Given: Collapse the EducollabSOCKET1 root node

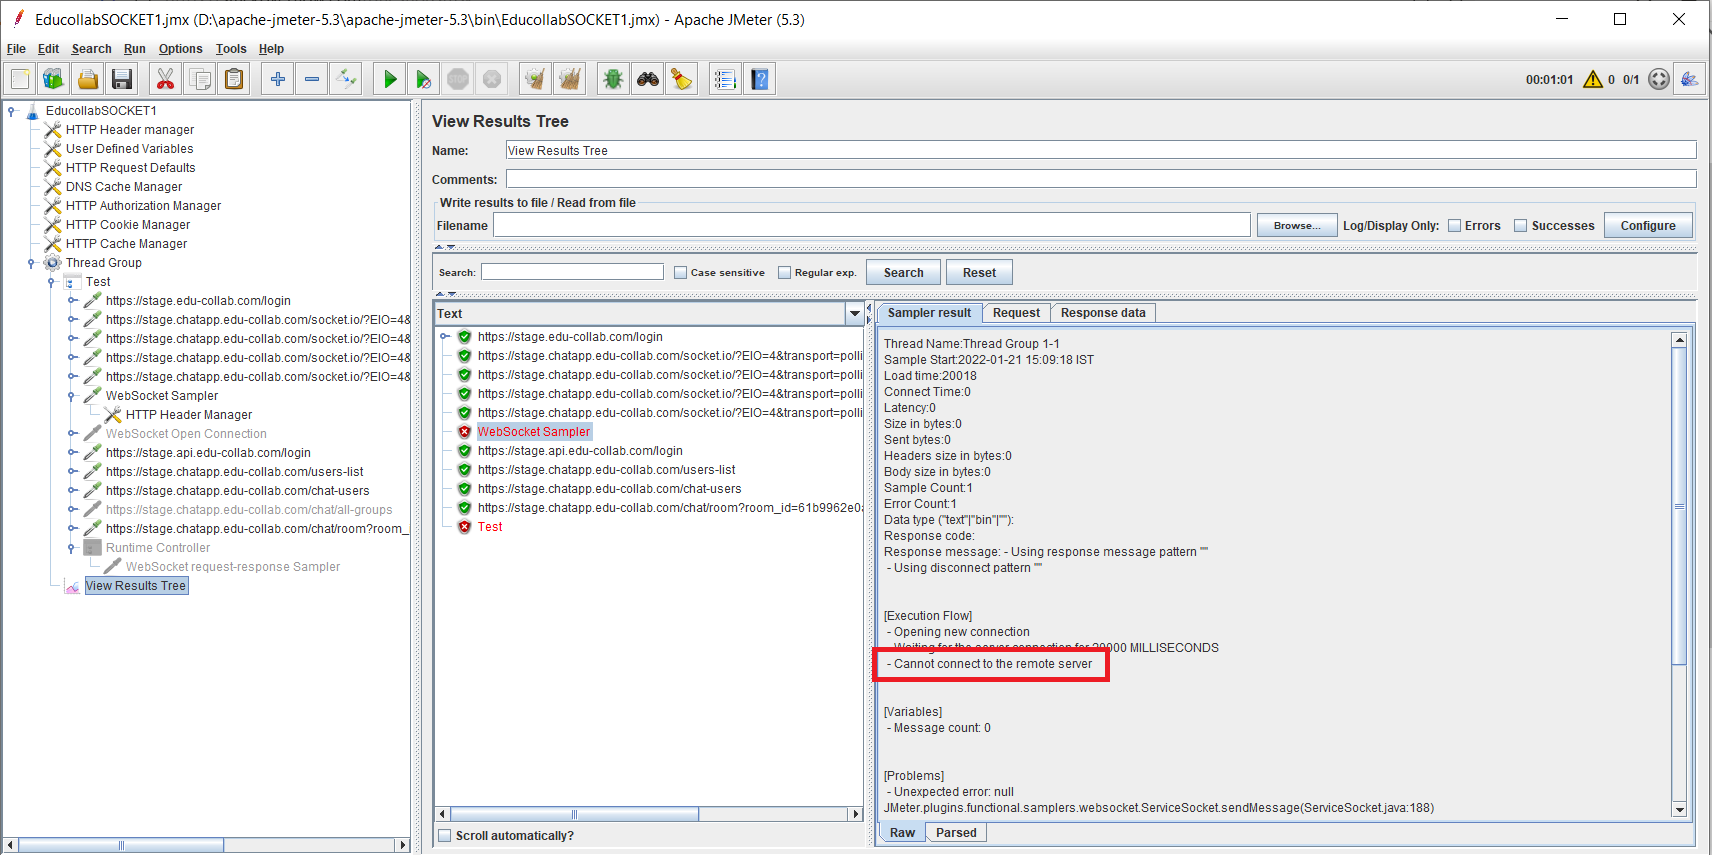Looking at the screenshot, I should tap(12, 111).
